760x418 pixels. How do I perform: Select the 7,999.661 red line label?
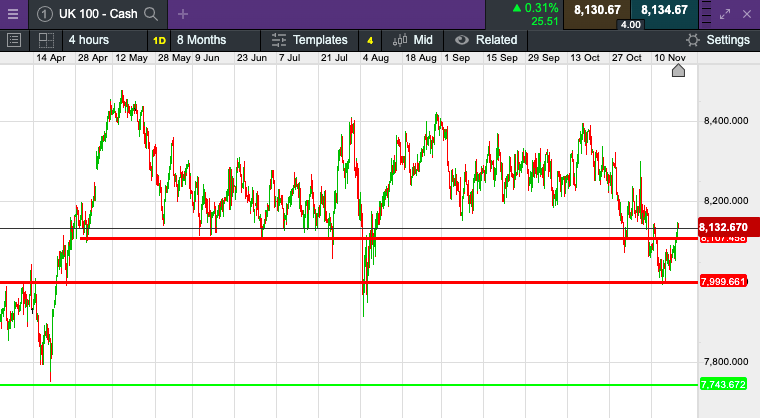[x=723, y=282]
